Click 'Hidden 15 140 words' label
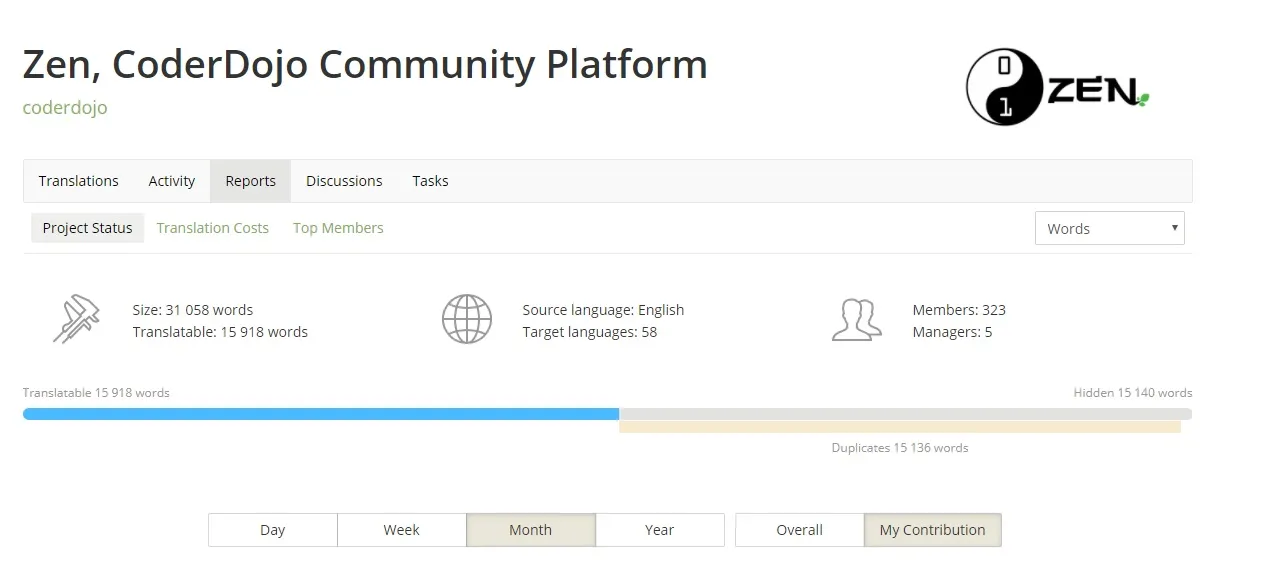Screen dimensions: 1277x575 1133,393
